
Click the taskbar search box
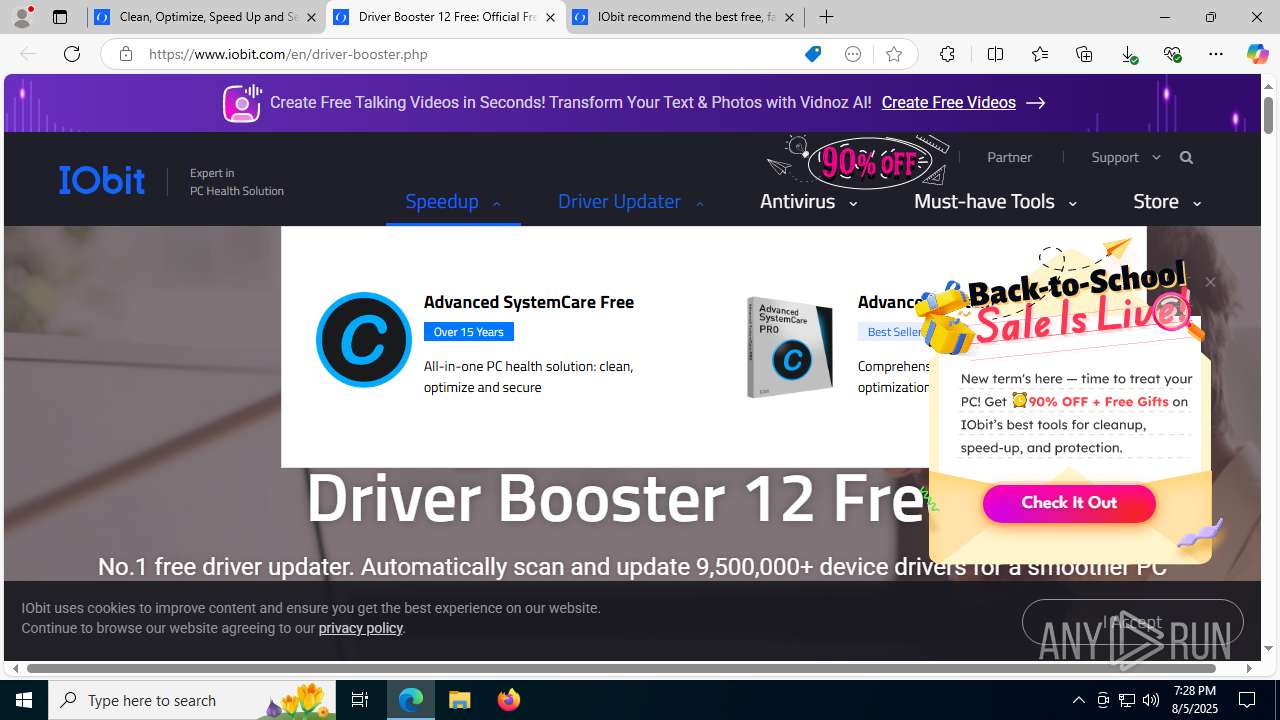tap(192, 700)
